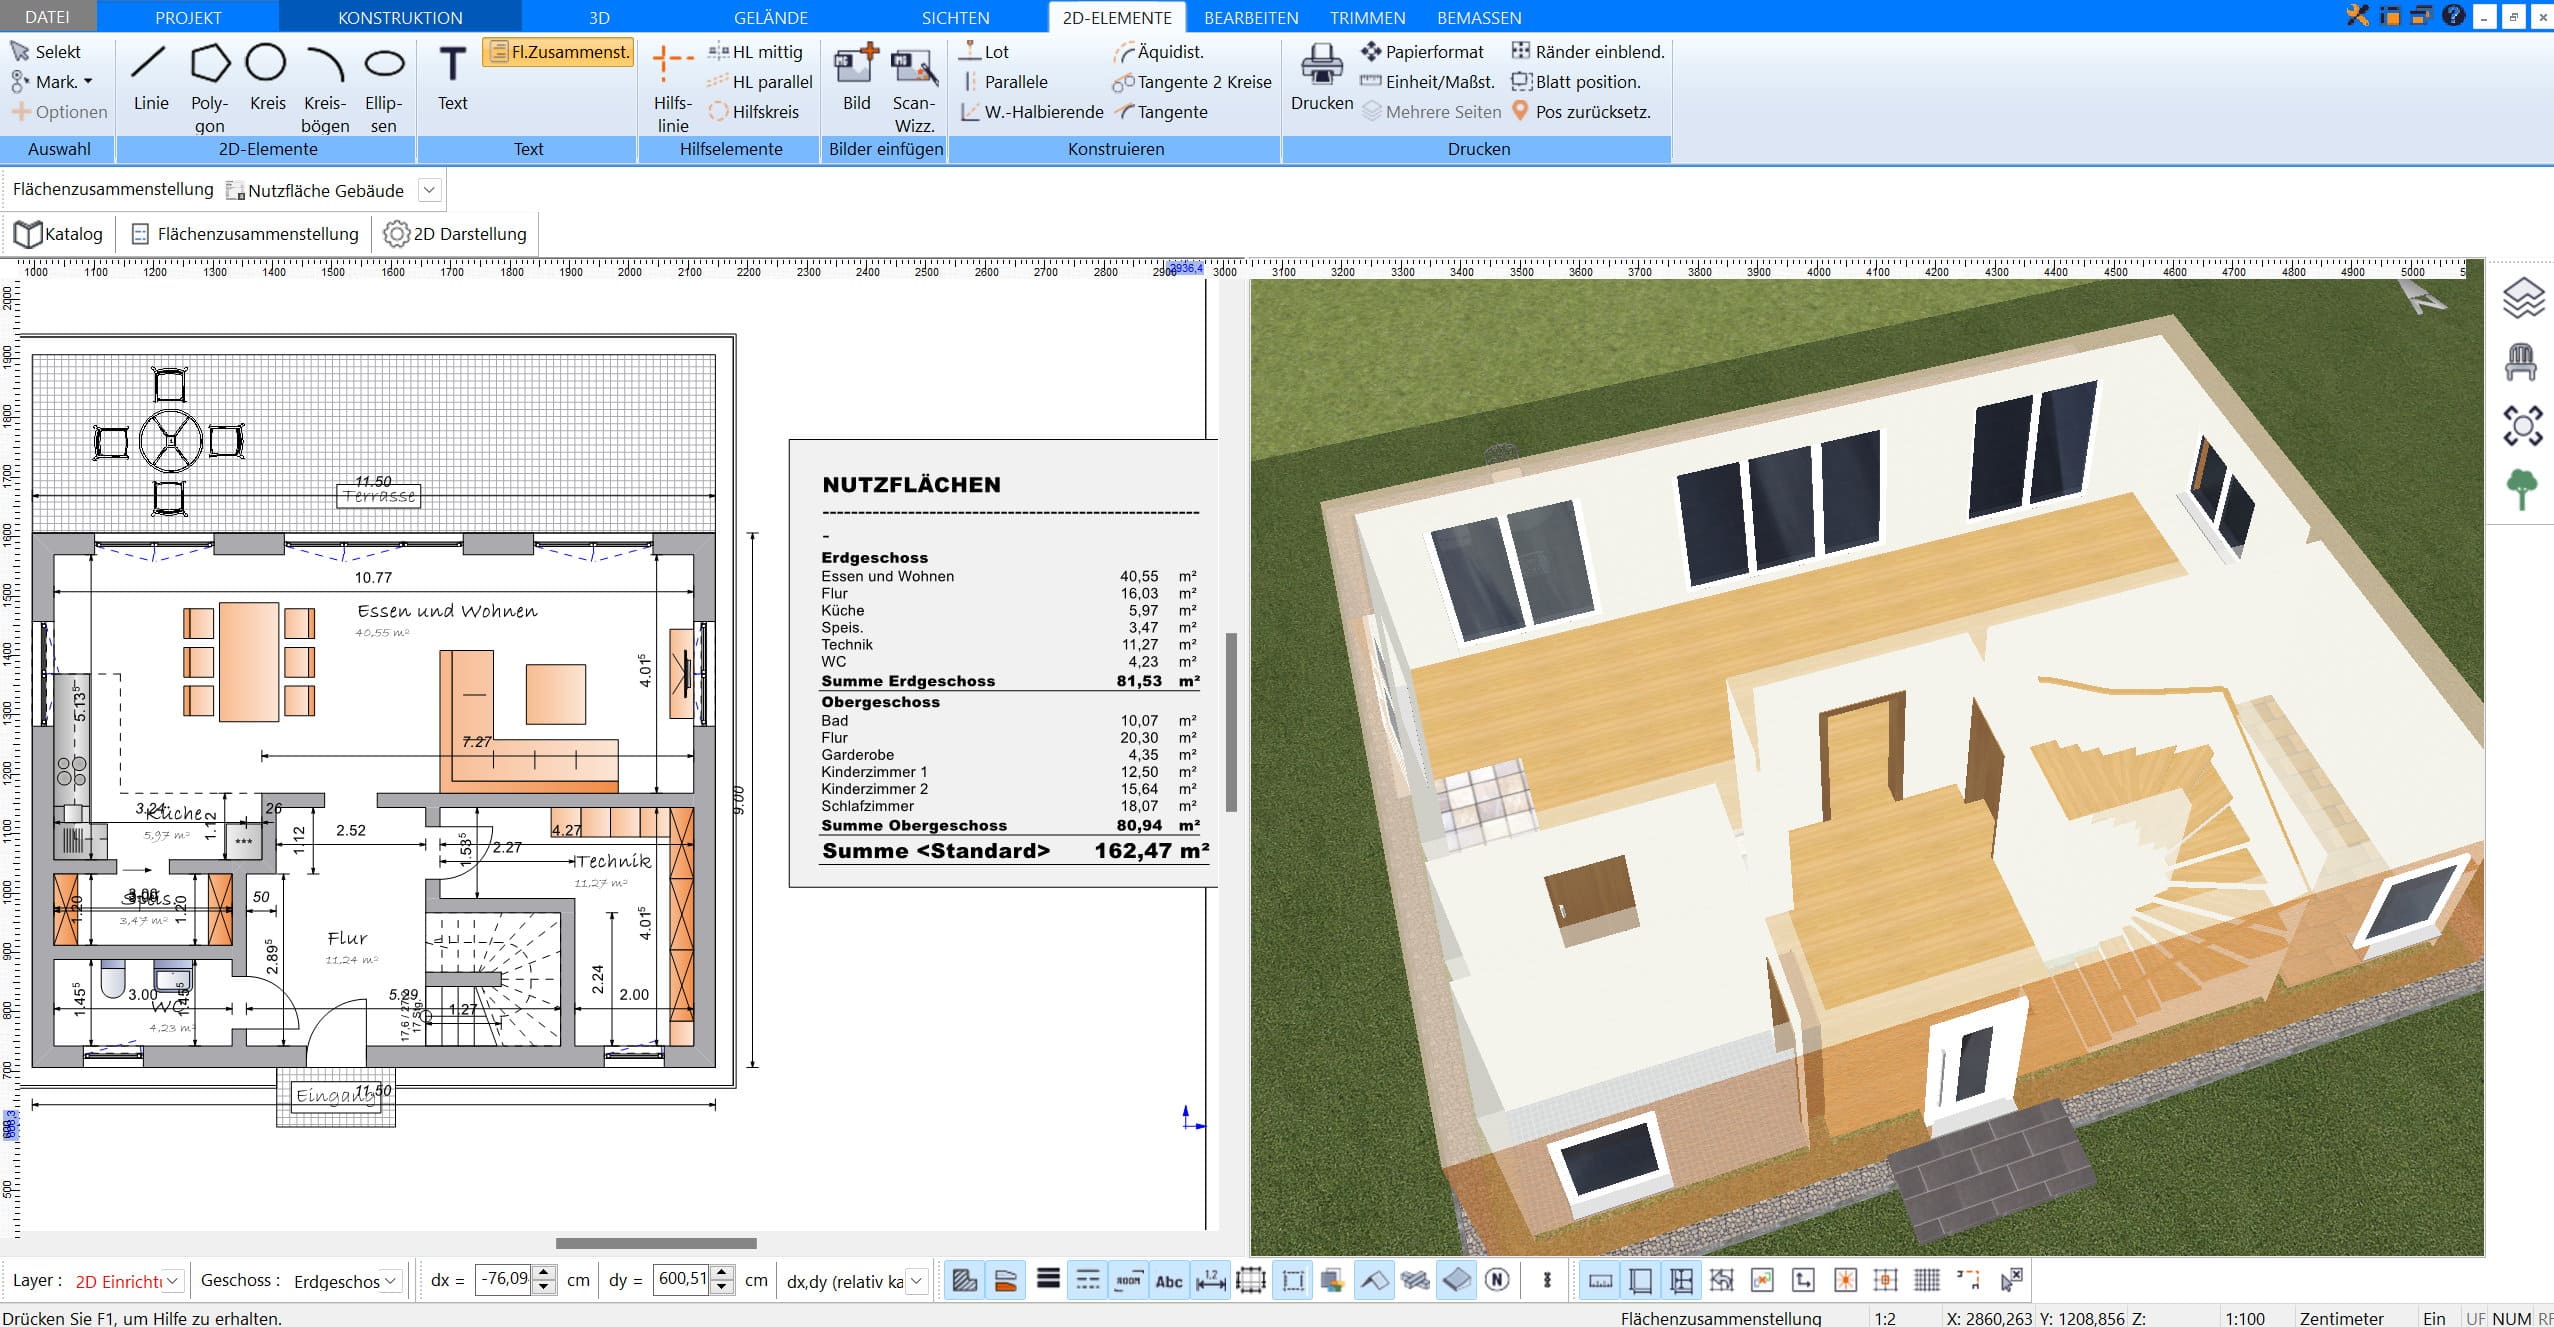Click Einheit/Maßst. unit scale option

coord(1428,82)
